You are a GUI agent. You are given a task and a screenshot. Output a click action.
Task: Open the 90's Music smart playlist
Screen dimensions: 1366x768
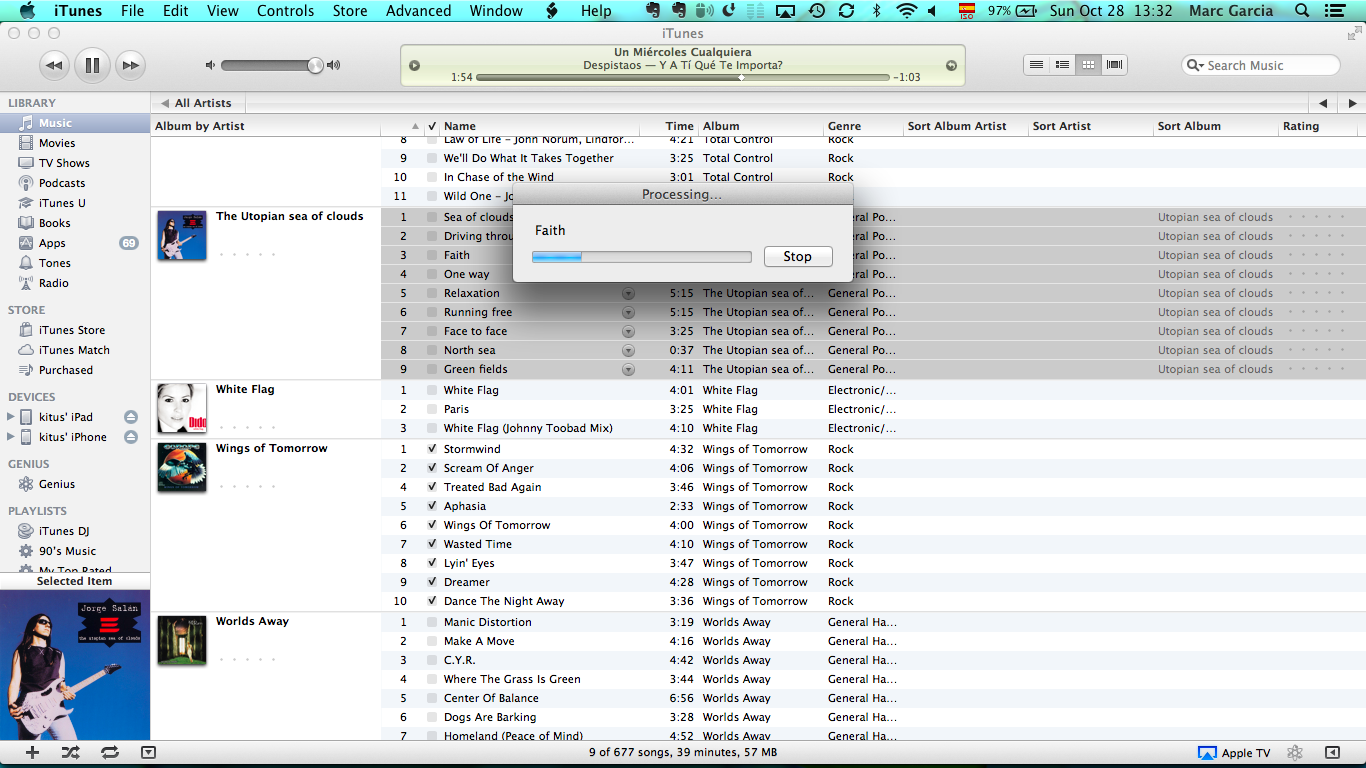pos(67,551)
